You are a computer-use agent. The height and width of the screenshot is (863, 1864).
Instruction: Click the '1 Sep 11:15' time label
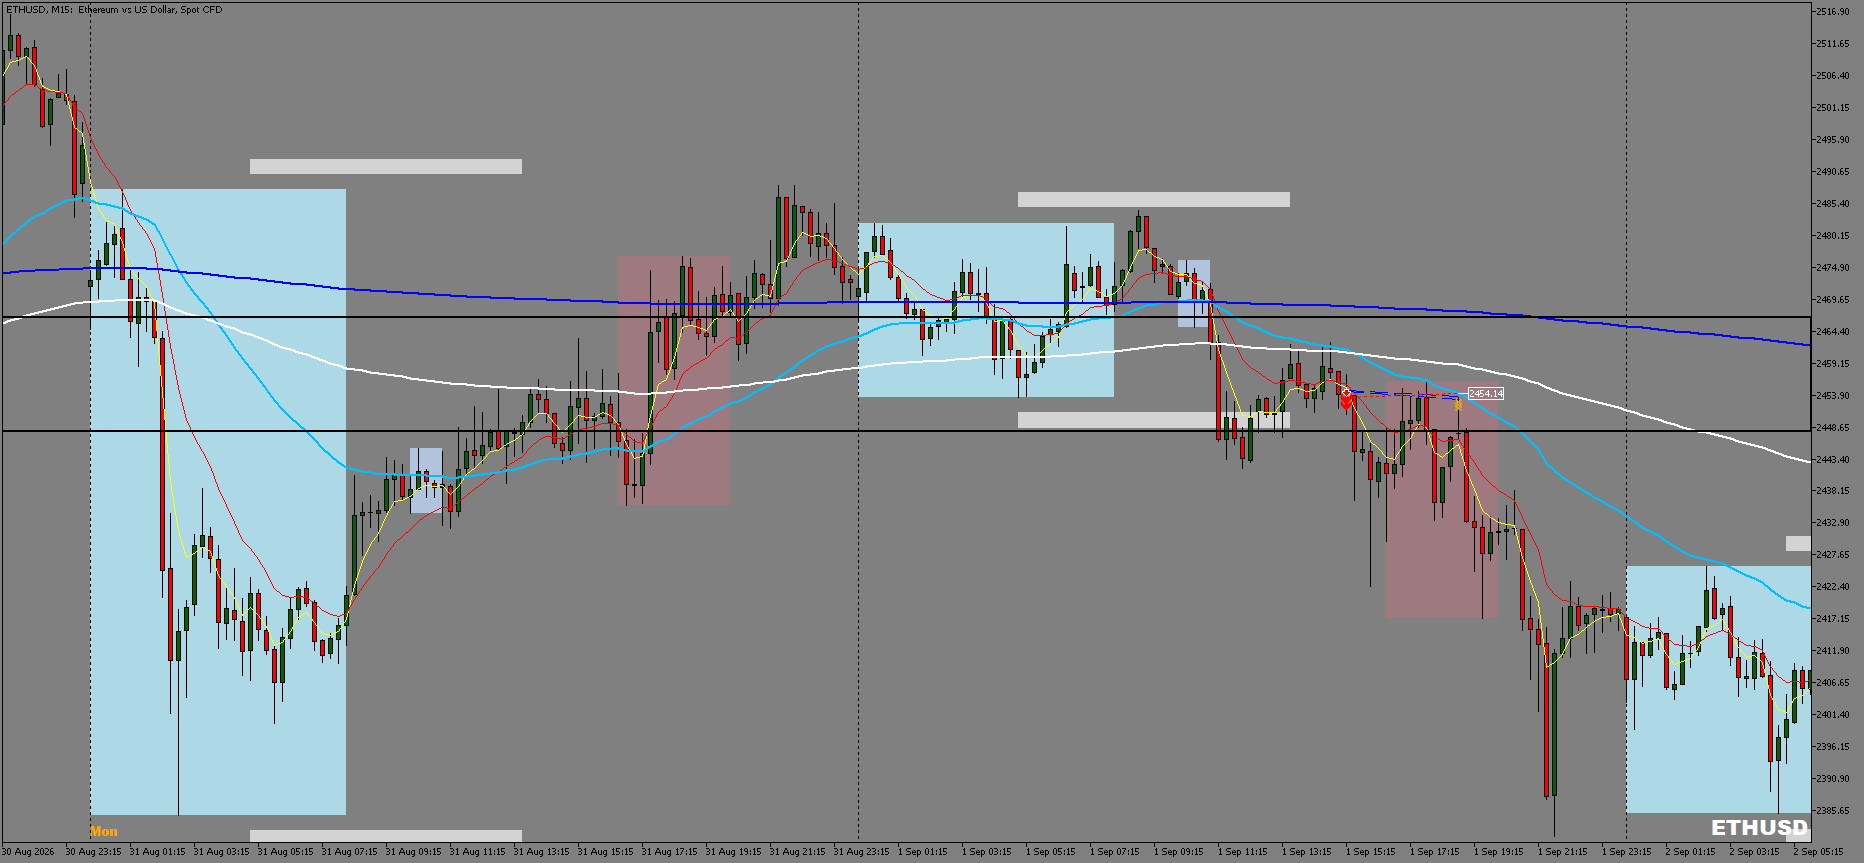pyautogui.click(x=1242, y=852)
